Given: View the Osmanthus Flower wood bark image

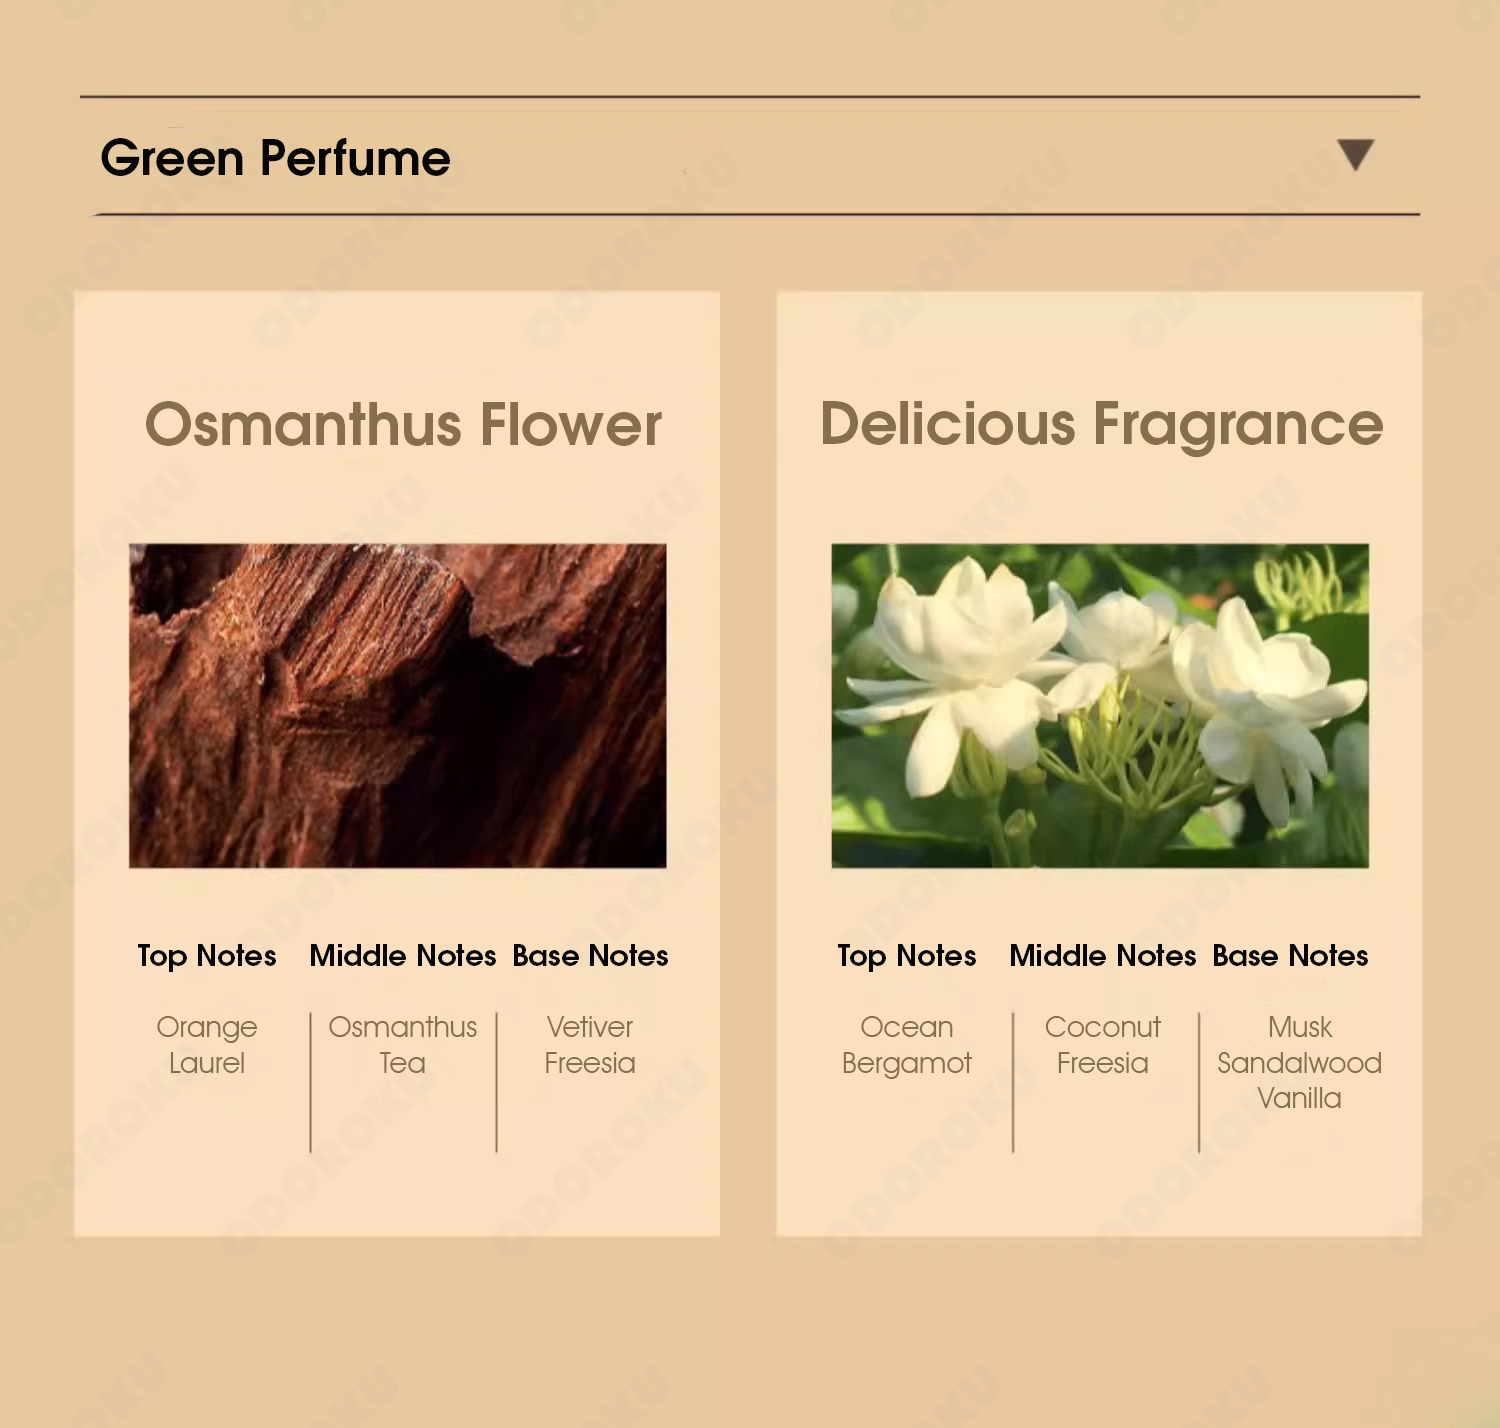Looking at the screenshot, I should [x=398, y=706].
